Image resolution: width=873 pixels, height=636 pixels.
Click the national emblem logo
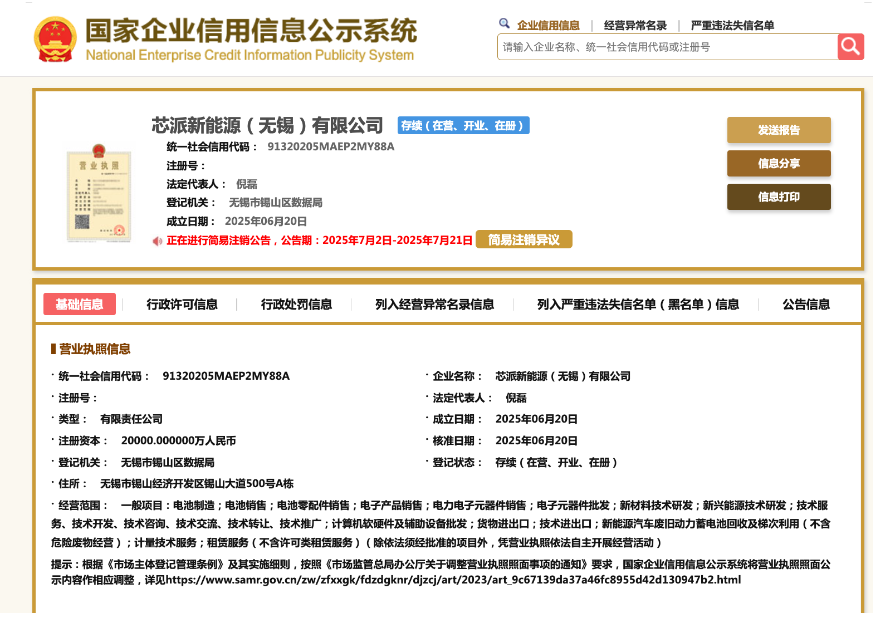click(x=55, y=38)
